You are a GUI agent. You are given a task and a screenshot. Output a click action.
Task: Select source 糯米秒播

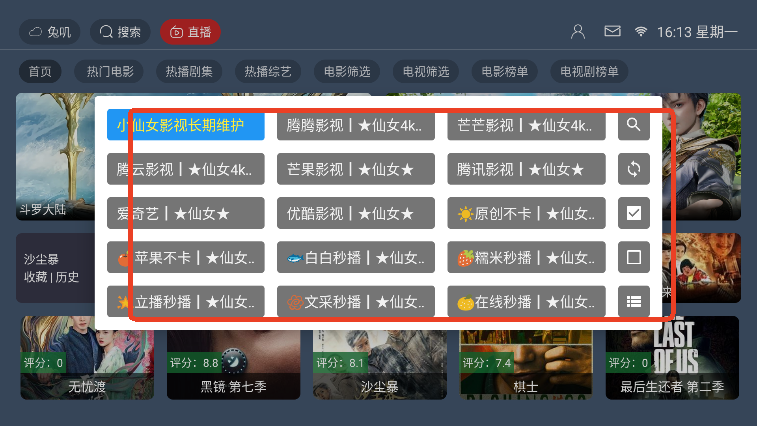click(526, 257)
